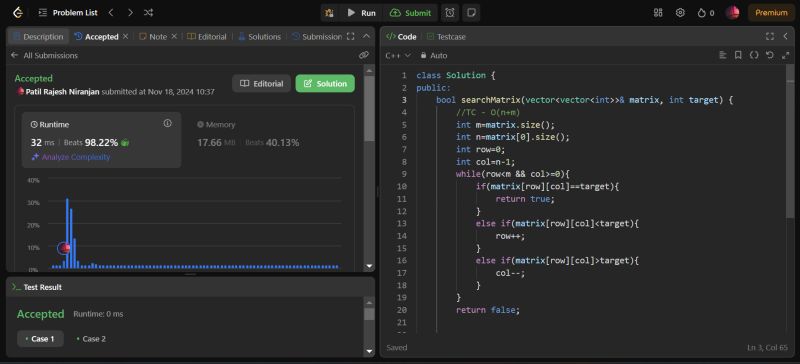Expand editor with diagonal arrows icon

click(x=785, y=55)
